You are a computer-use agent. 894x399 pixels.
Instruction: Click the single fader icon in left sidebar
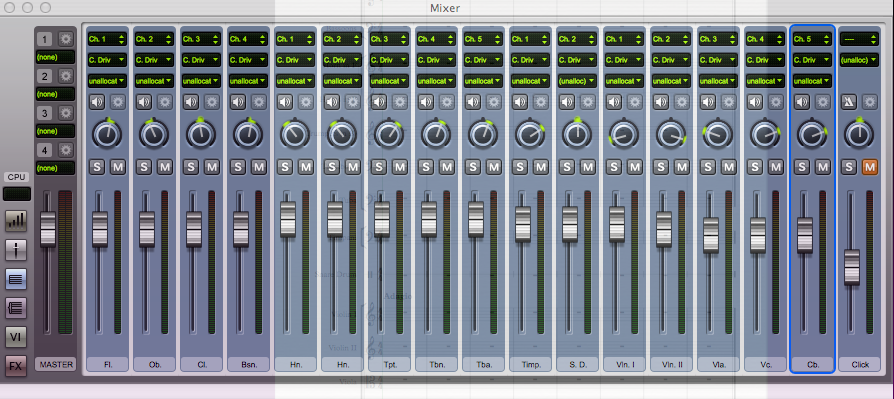click(16, 250)
